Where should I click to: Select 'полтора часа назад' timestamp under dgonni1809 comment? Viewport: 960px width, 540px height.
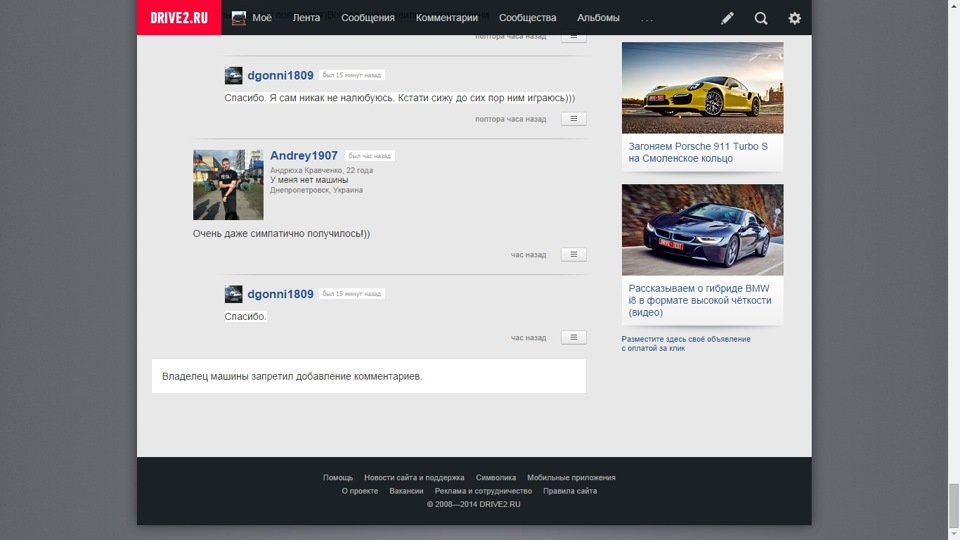click(x=511, y=119)
